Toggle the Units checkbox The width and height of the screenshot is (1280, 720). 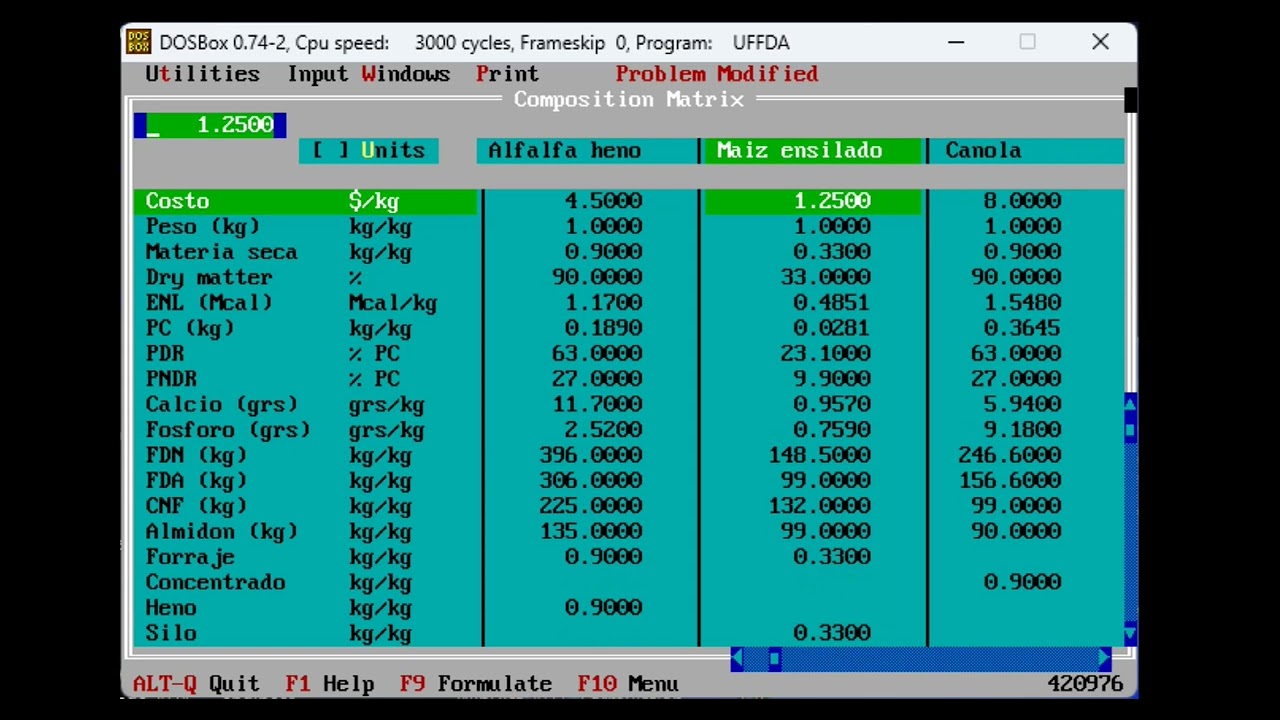[x=368, y=150]
